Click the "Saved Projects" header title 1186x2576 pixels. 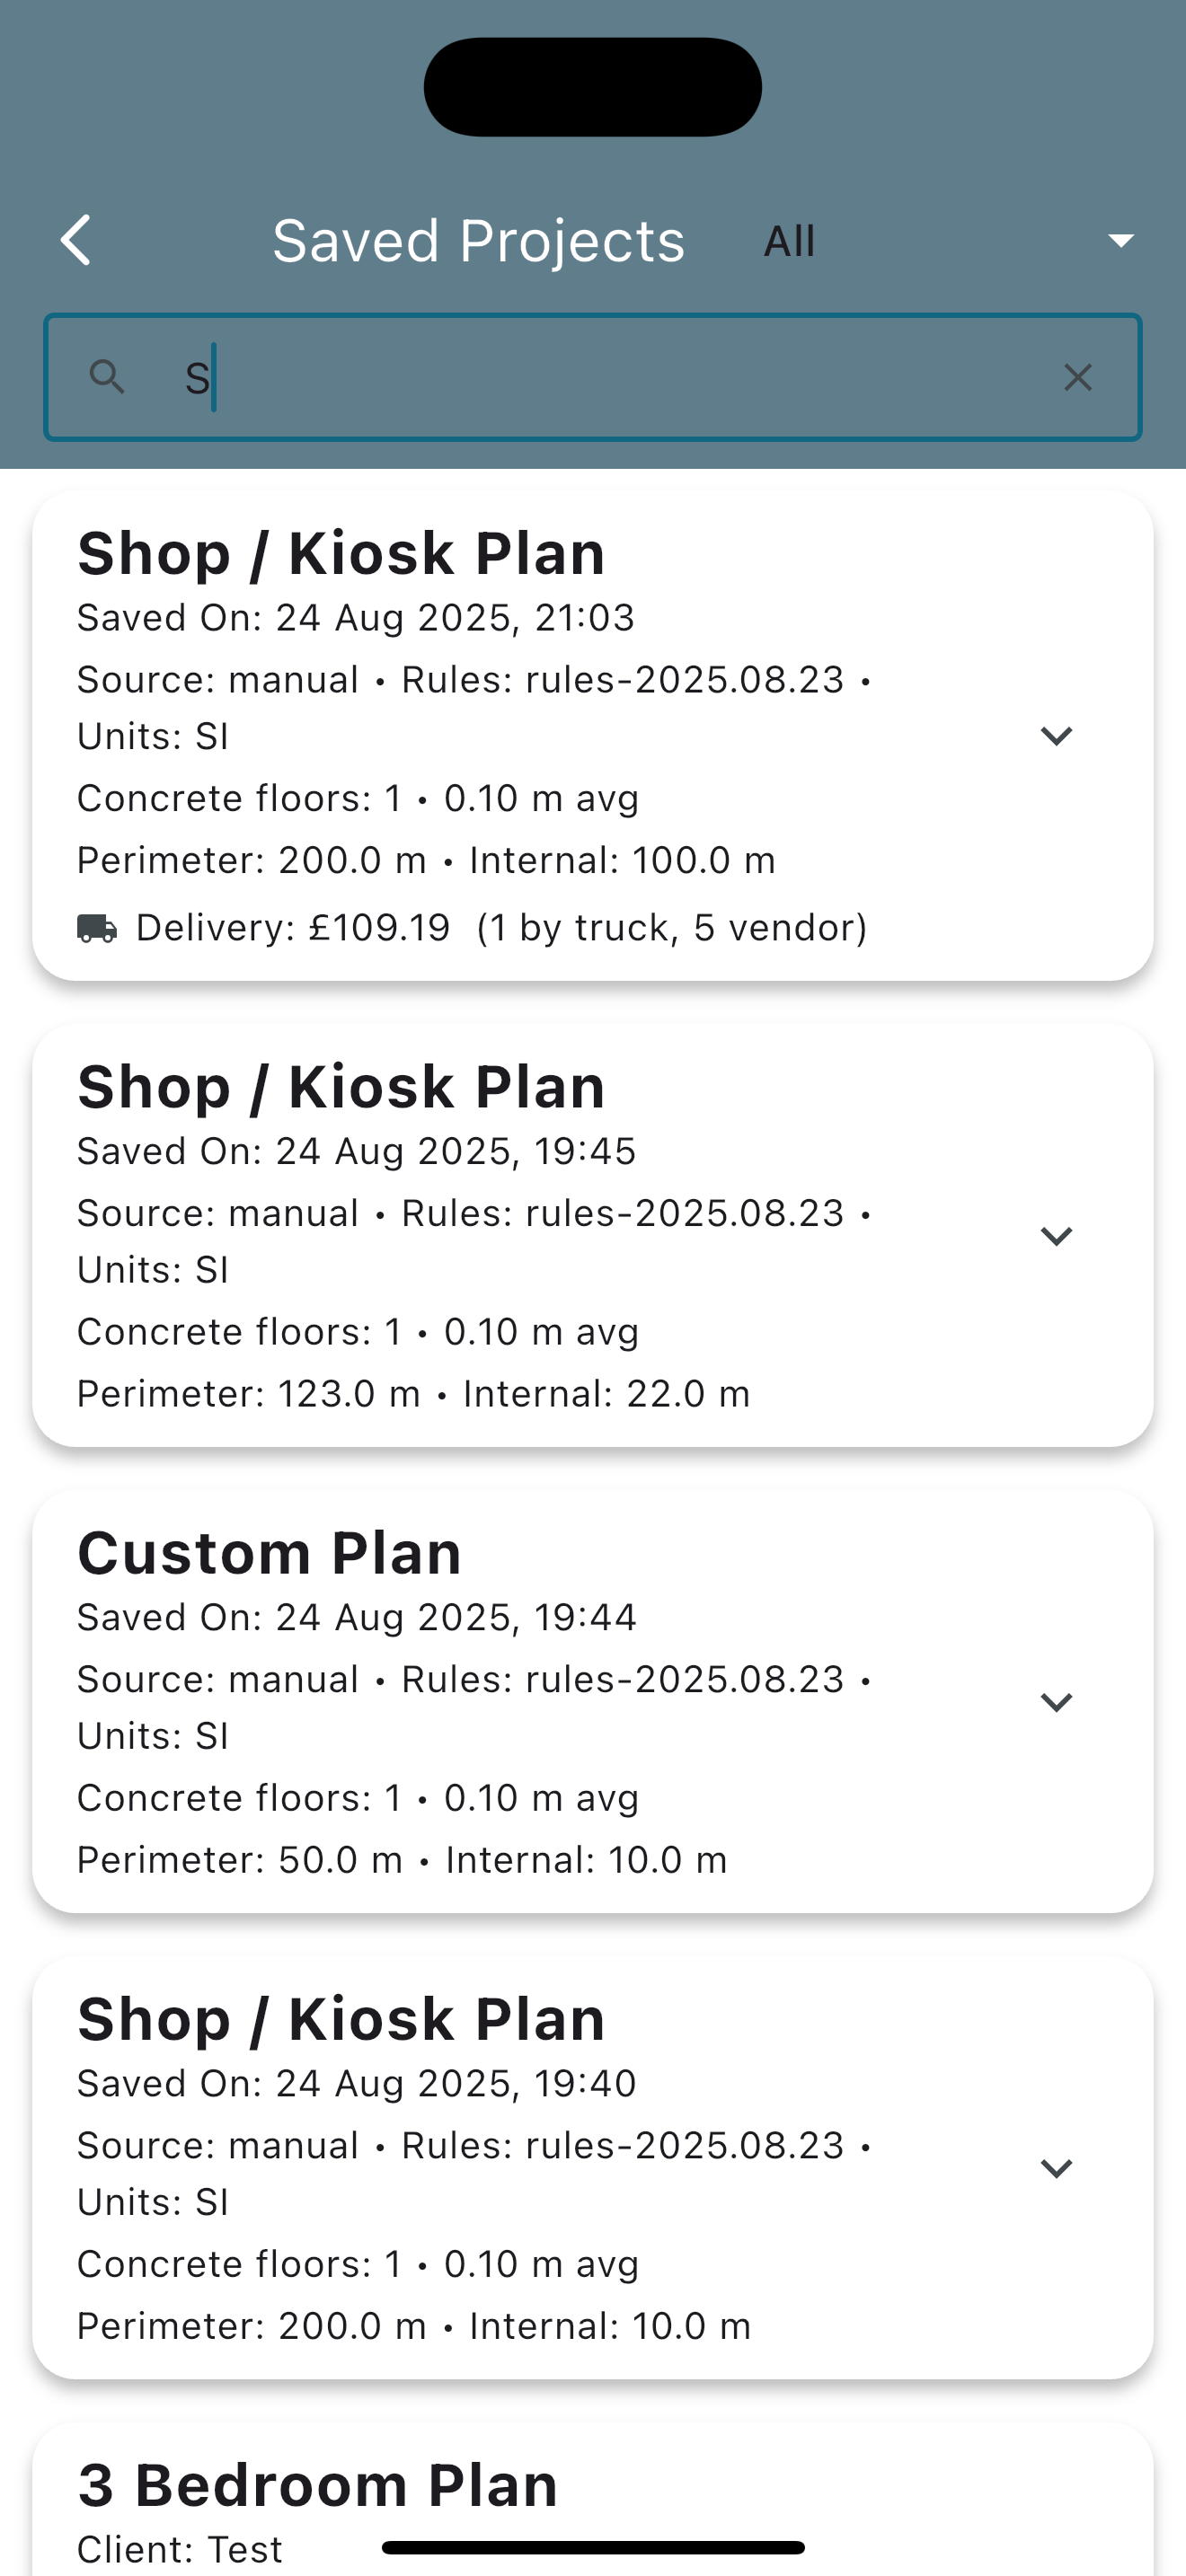(478, 241)
